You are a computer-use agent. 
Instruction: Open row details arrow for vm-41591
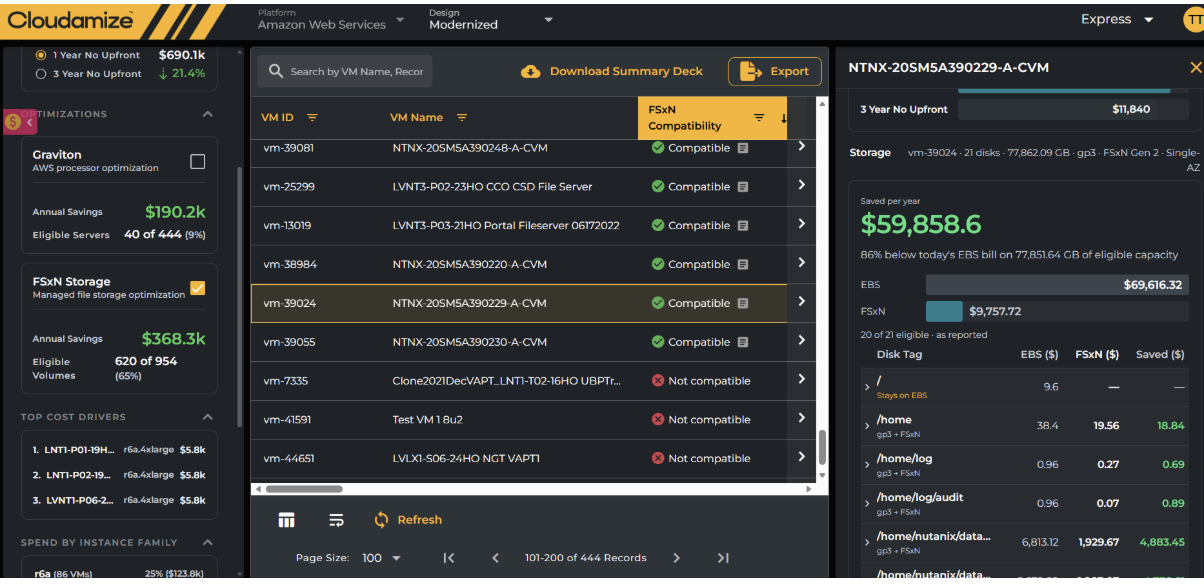click(801, 418)
